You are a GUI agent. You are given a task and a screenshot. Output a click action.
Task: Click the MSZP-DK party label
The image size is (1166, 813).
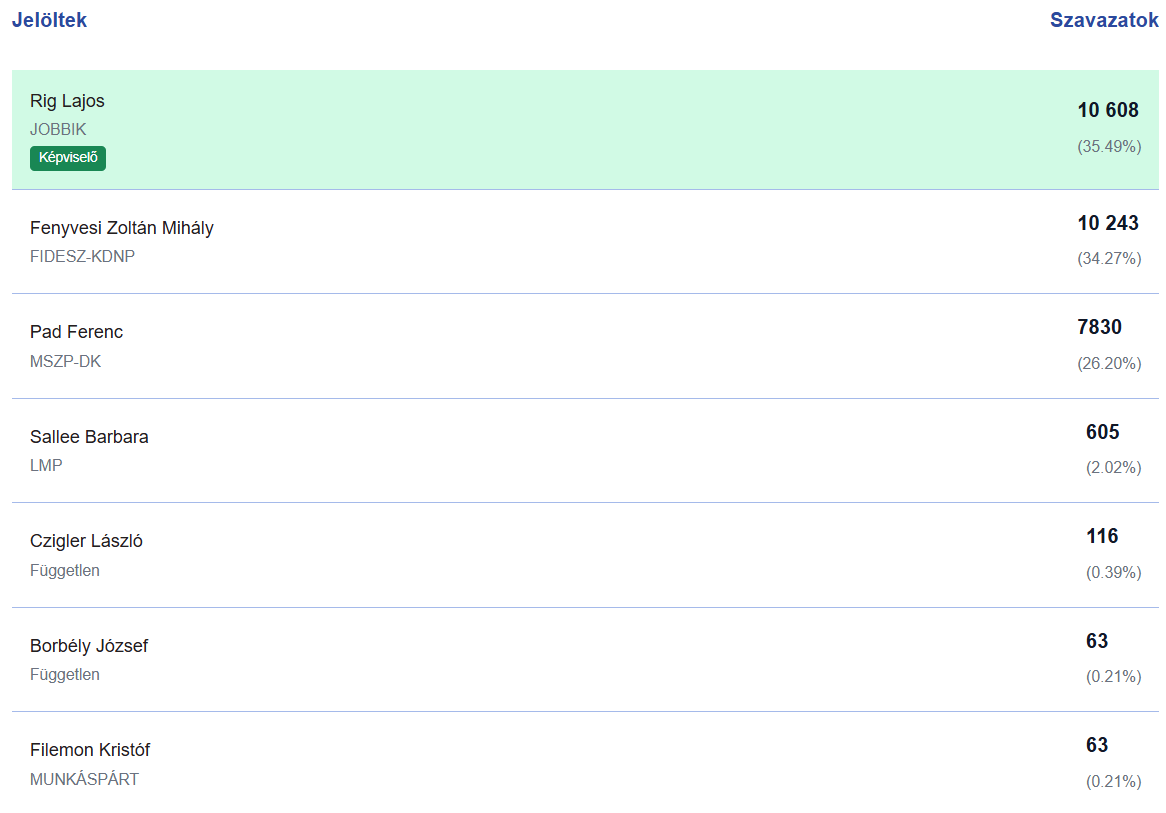pos(65,361)
